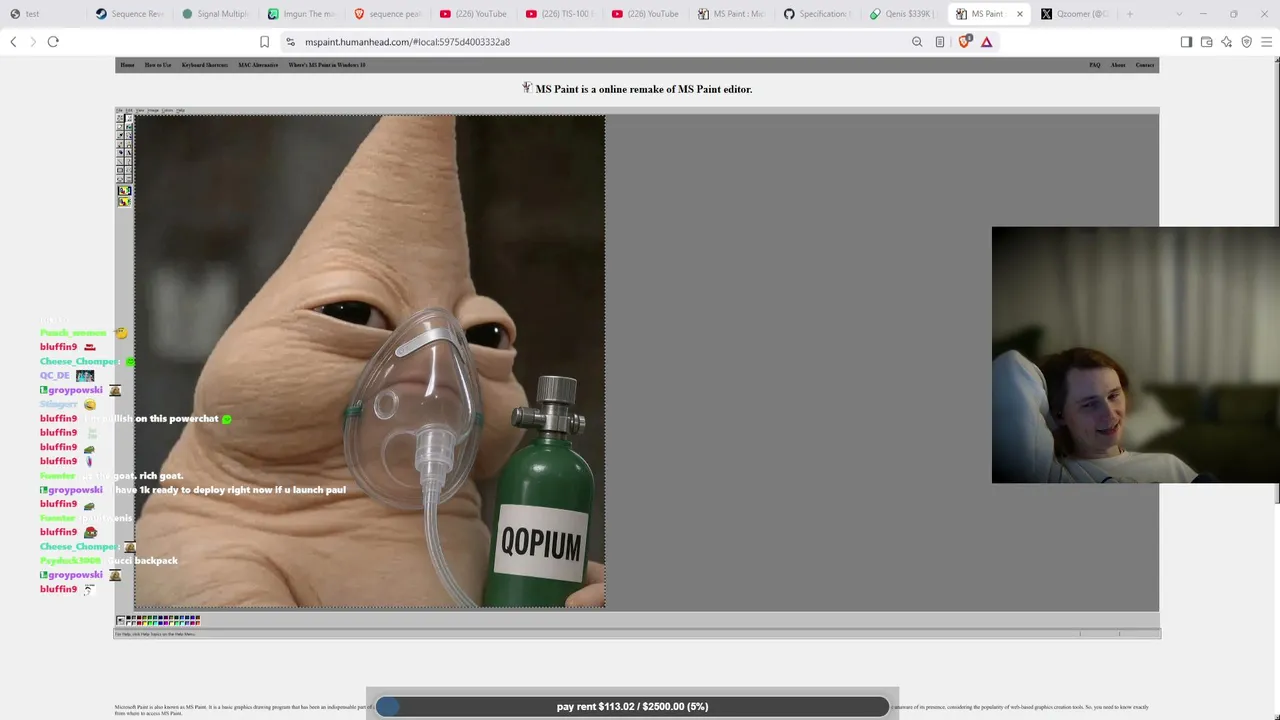
Task: Visit the MAC Alternative link
Action: point(258,65)
